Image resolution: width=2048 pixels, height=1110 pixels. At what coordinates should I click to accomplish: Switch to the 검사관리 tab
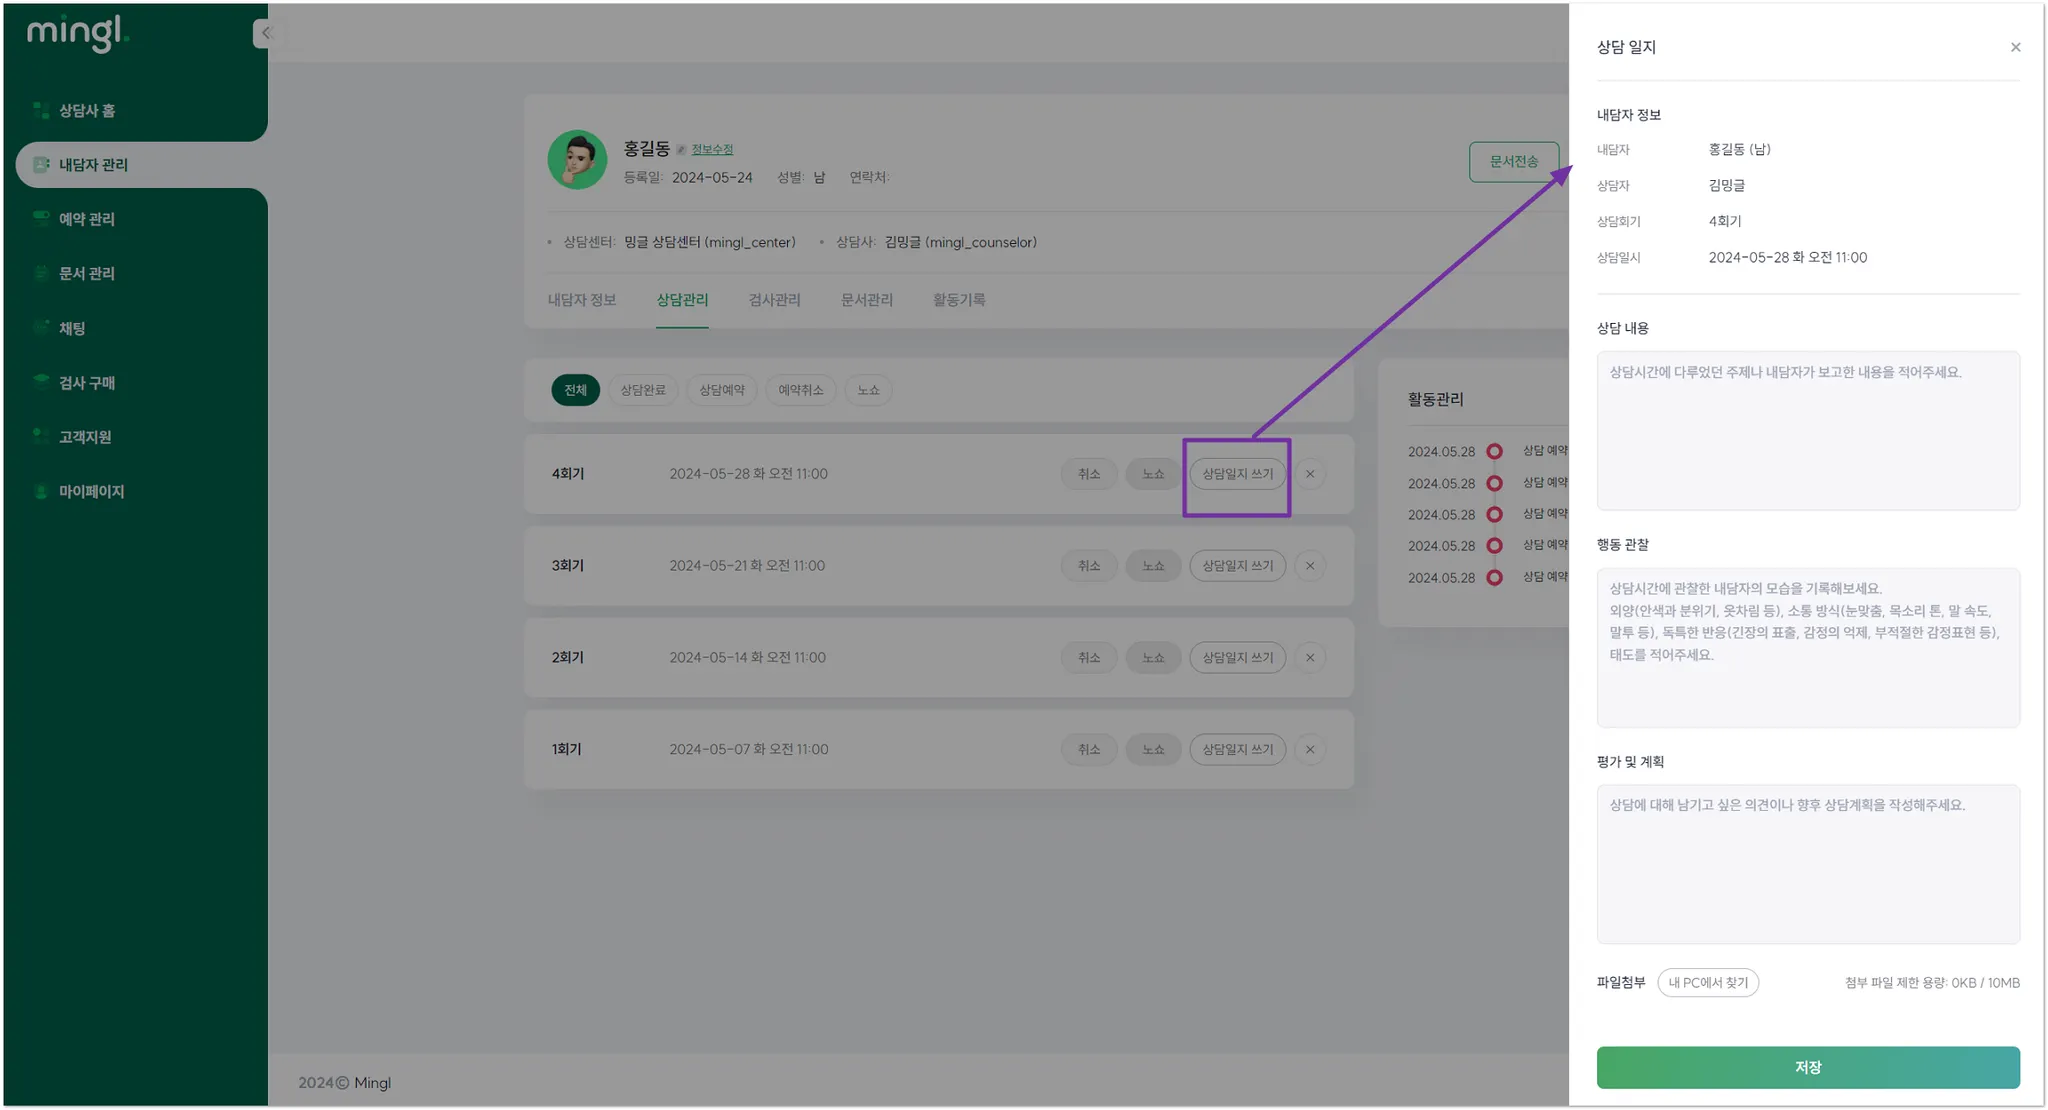[774, 300]
